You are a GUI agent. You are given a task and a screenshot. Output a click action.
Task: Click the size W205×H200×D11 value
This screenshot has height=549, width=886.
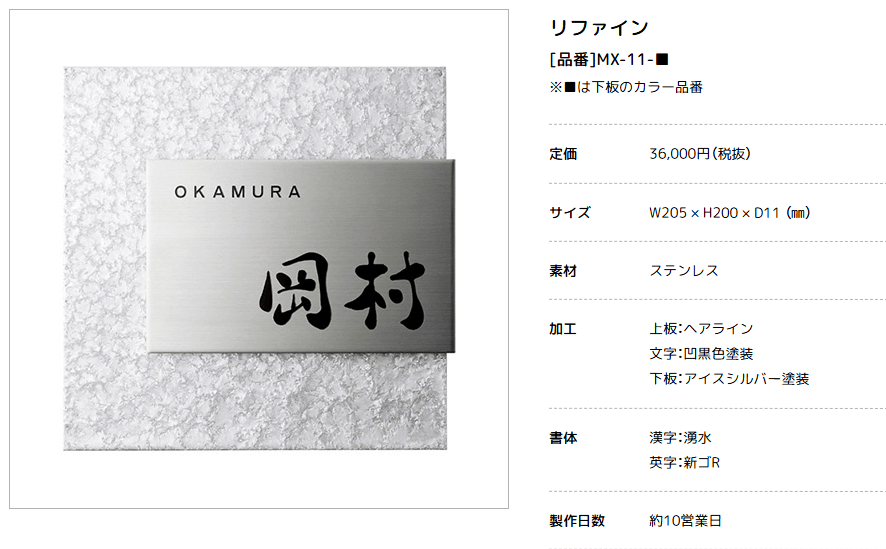730,213
